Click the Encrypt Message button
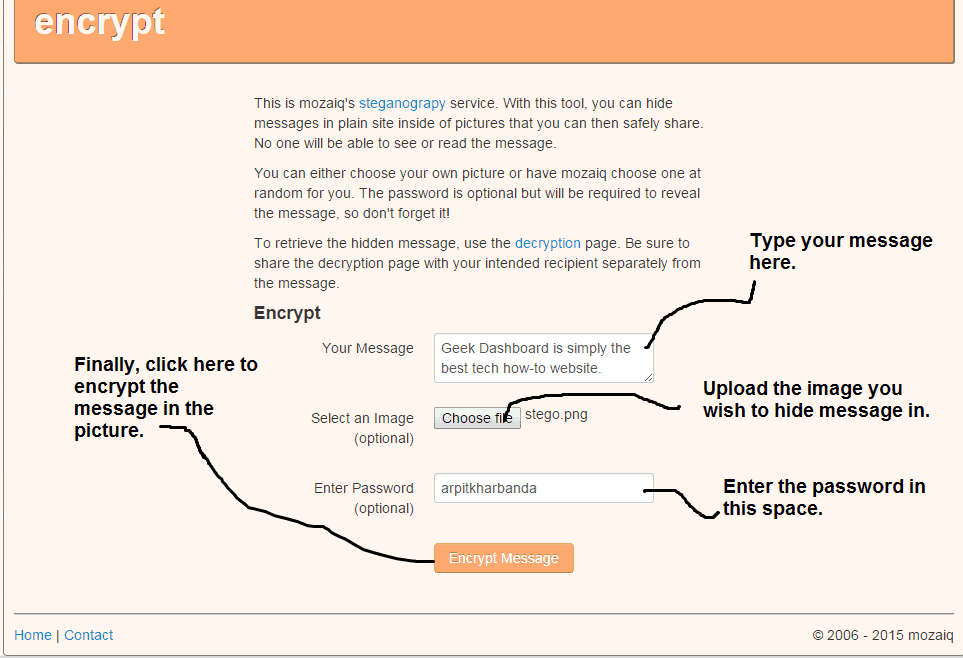This screenshot has height=658, width=963. coord(503,558)
